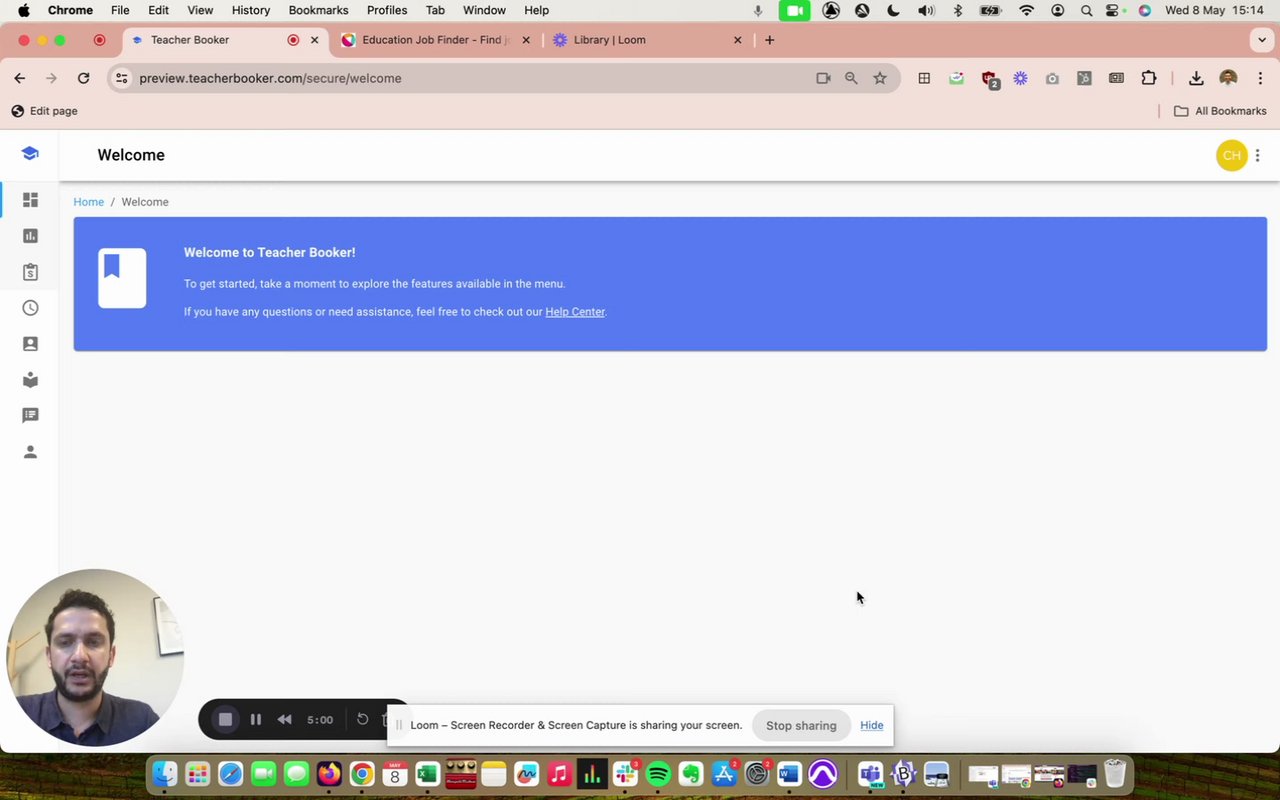This screenshot has width=1280, height=800.
Task: Open the Help menu
Action: [537, 10]
